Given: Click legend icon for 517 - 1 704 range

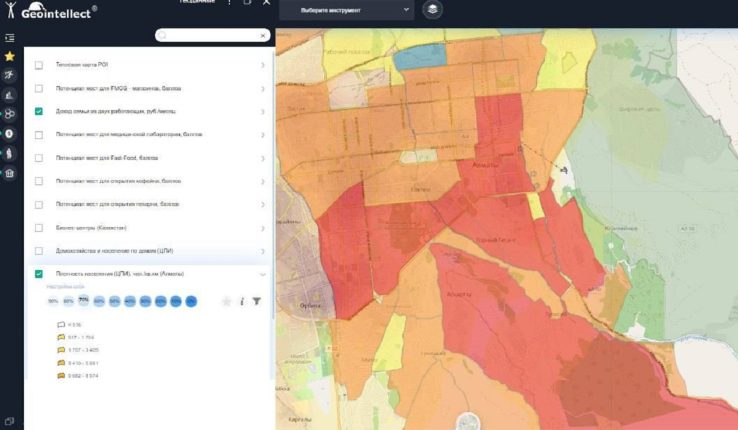Looking at the screenshot, I should [x=61, y=337].
